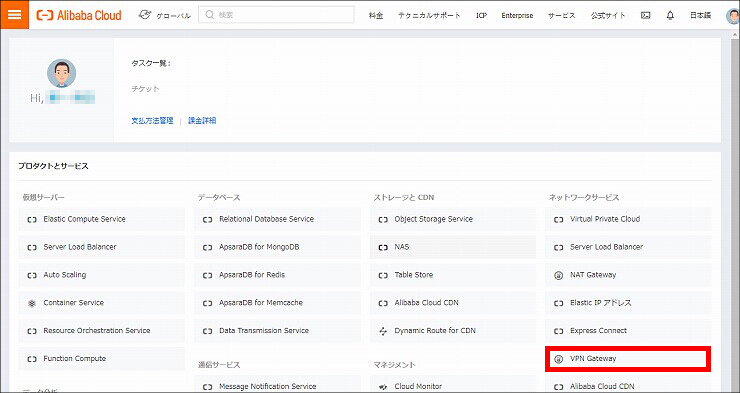Click the データベース category heading
The height and width of the screenshot is (393, 740).
coord(219,198)
